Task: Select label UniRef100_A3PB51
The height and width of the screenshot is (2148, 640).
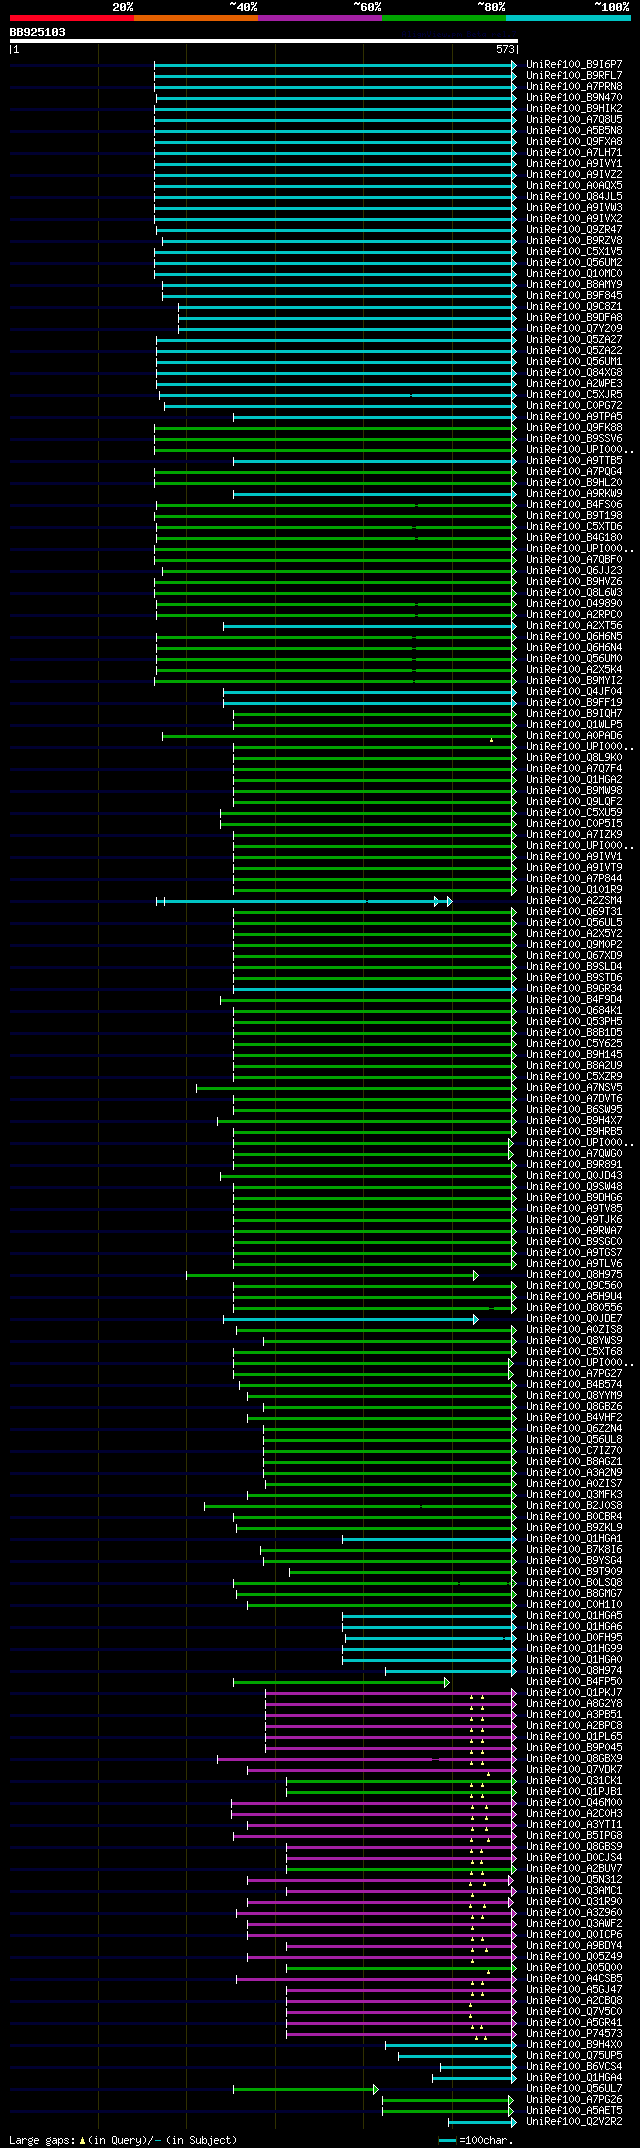Action: coord(574,1714)
